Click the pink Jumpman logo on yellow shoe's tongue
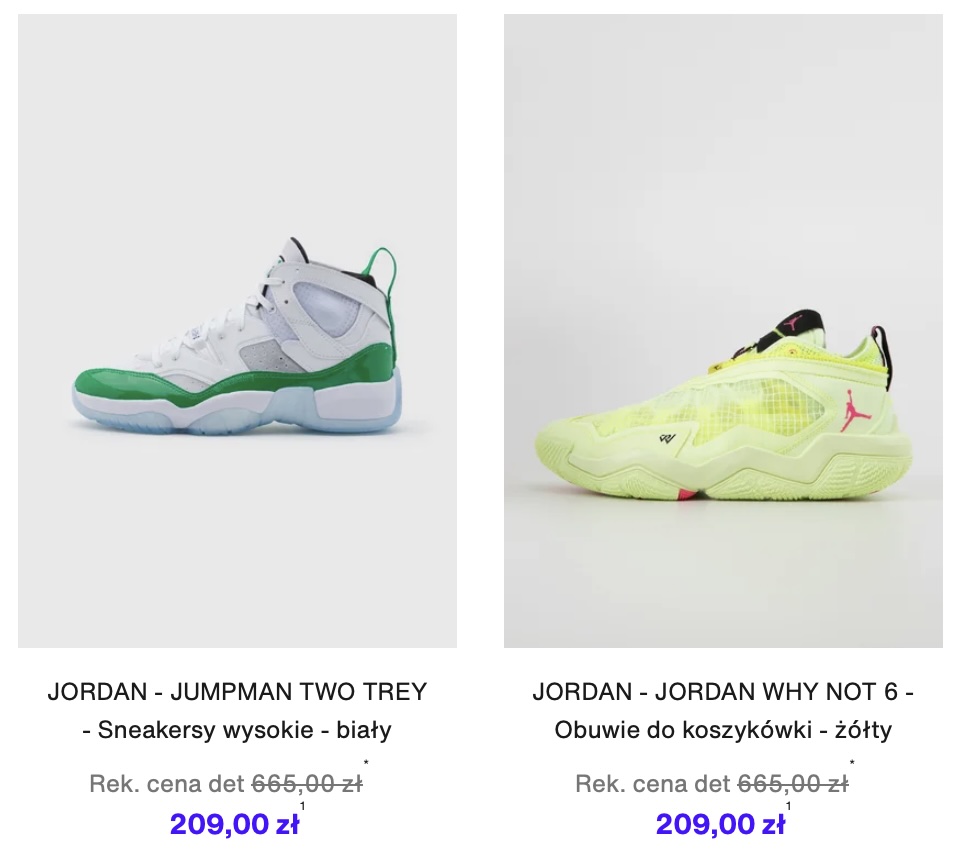964x860 pixels. (x=795, y=323)
